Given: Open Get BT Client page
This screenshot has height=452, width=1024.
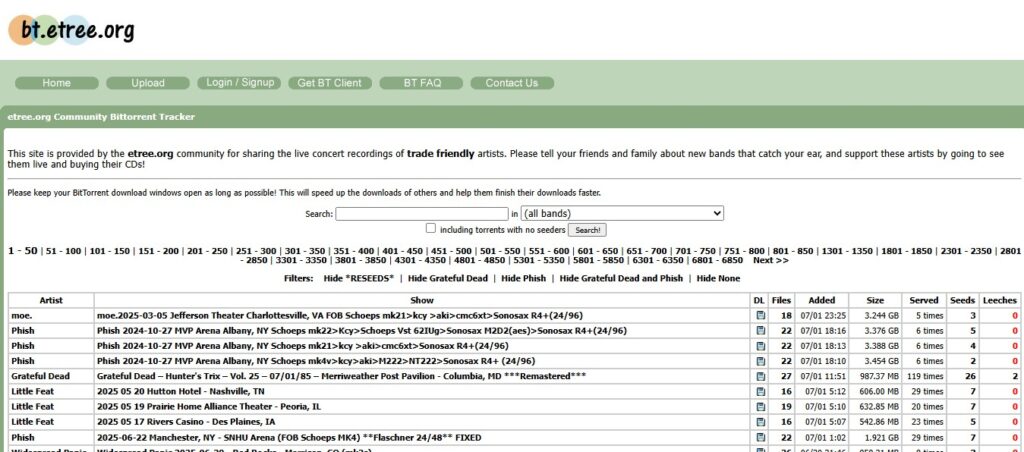Looking at the screenshot, I should pyautogui.click(x=330, y=83).
